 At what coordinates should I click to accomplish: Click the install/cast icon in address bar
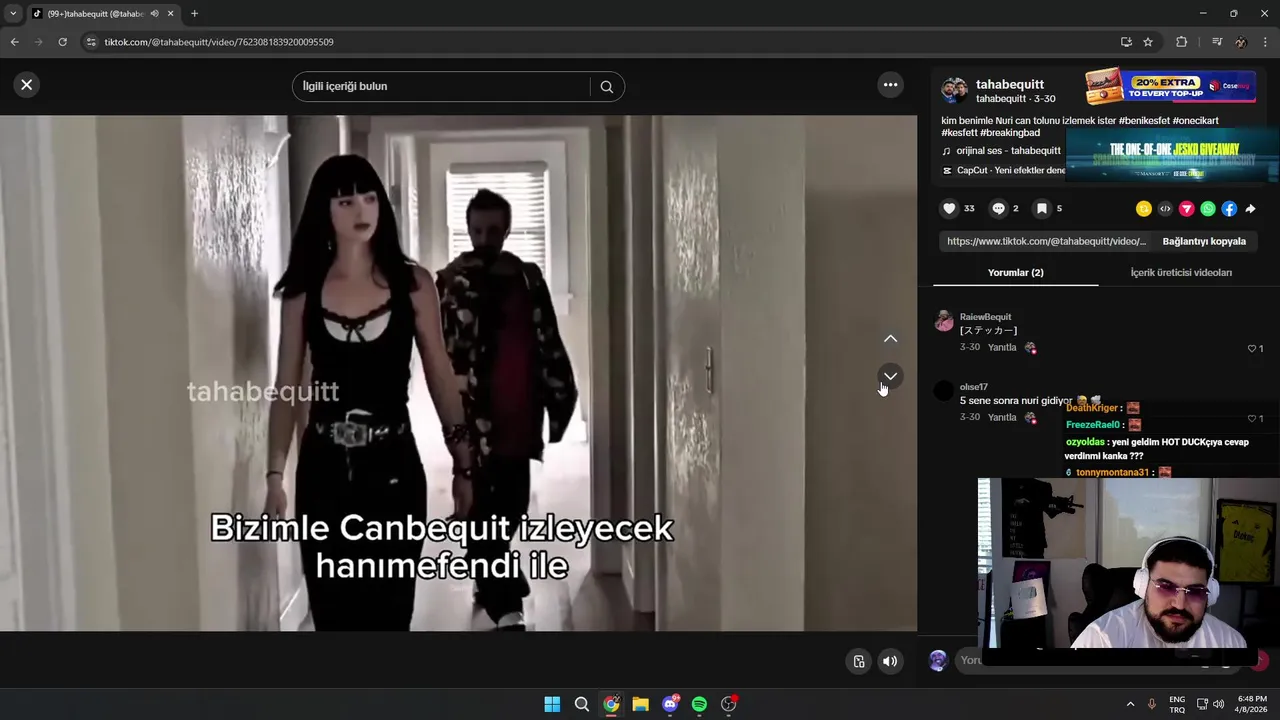1126,42
